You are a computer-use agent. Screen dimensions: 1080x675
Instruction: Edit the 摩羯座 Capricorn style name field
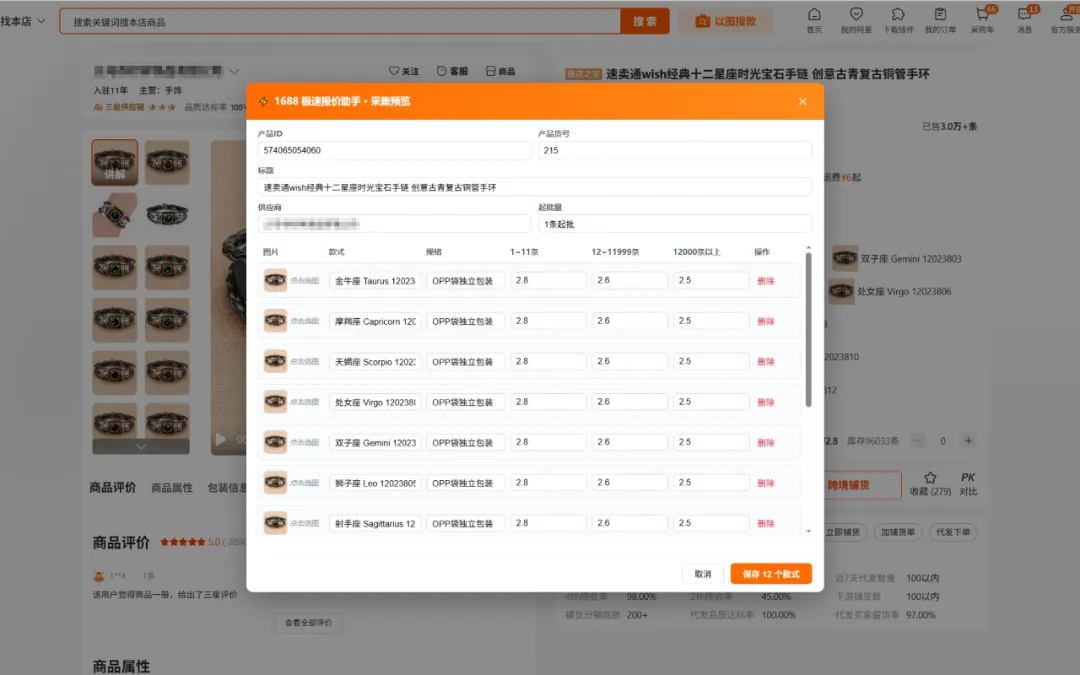click(x=375, y=321)
